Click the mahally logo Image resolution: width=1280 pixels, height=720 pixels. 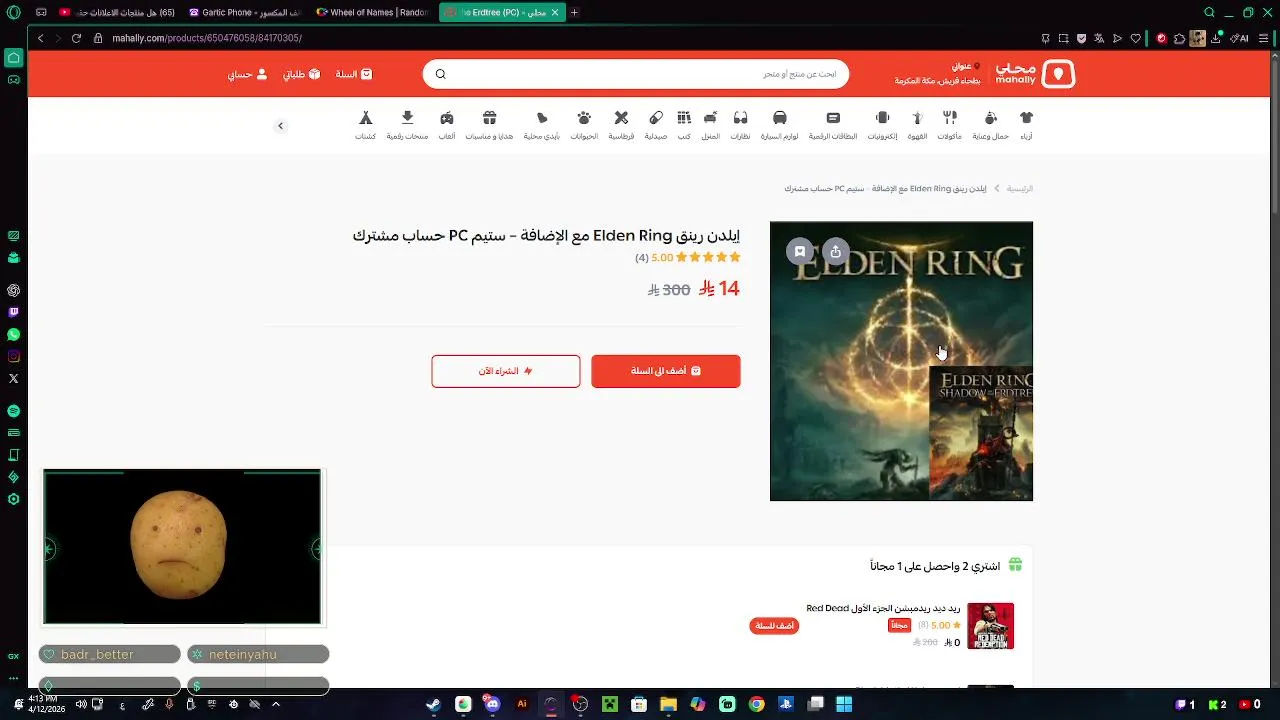(x=1035, y=74)
